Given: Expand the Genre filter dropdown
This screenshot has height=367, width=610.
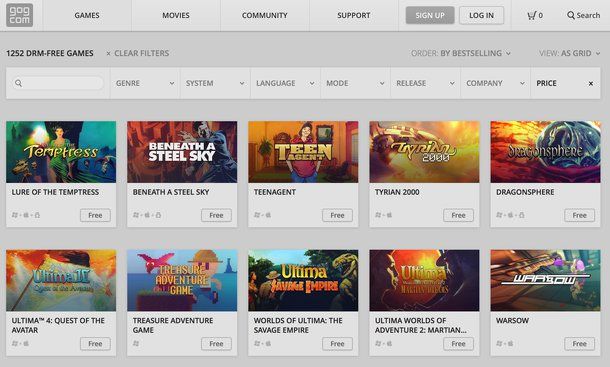Looking at the screenshot, I should tap(145, 83).
